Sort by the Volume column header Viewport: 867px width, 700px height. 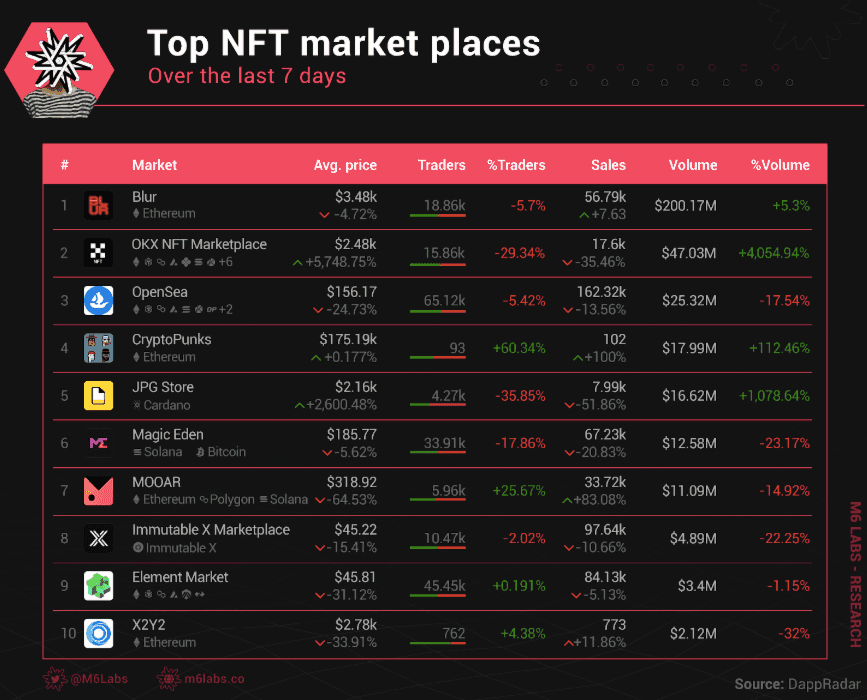[693, 165]
